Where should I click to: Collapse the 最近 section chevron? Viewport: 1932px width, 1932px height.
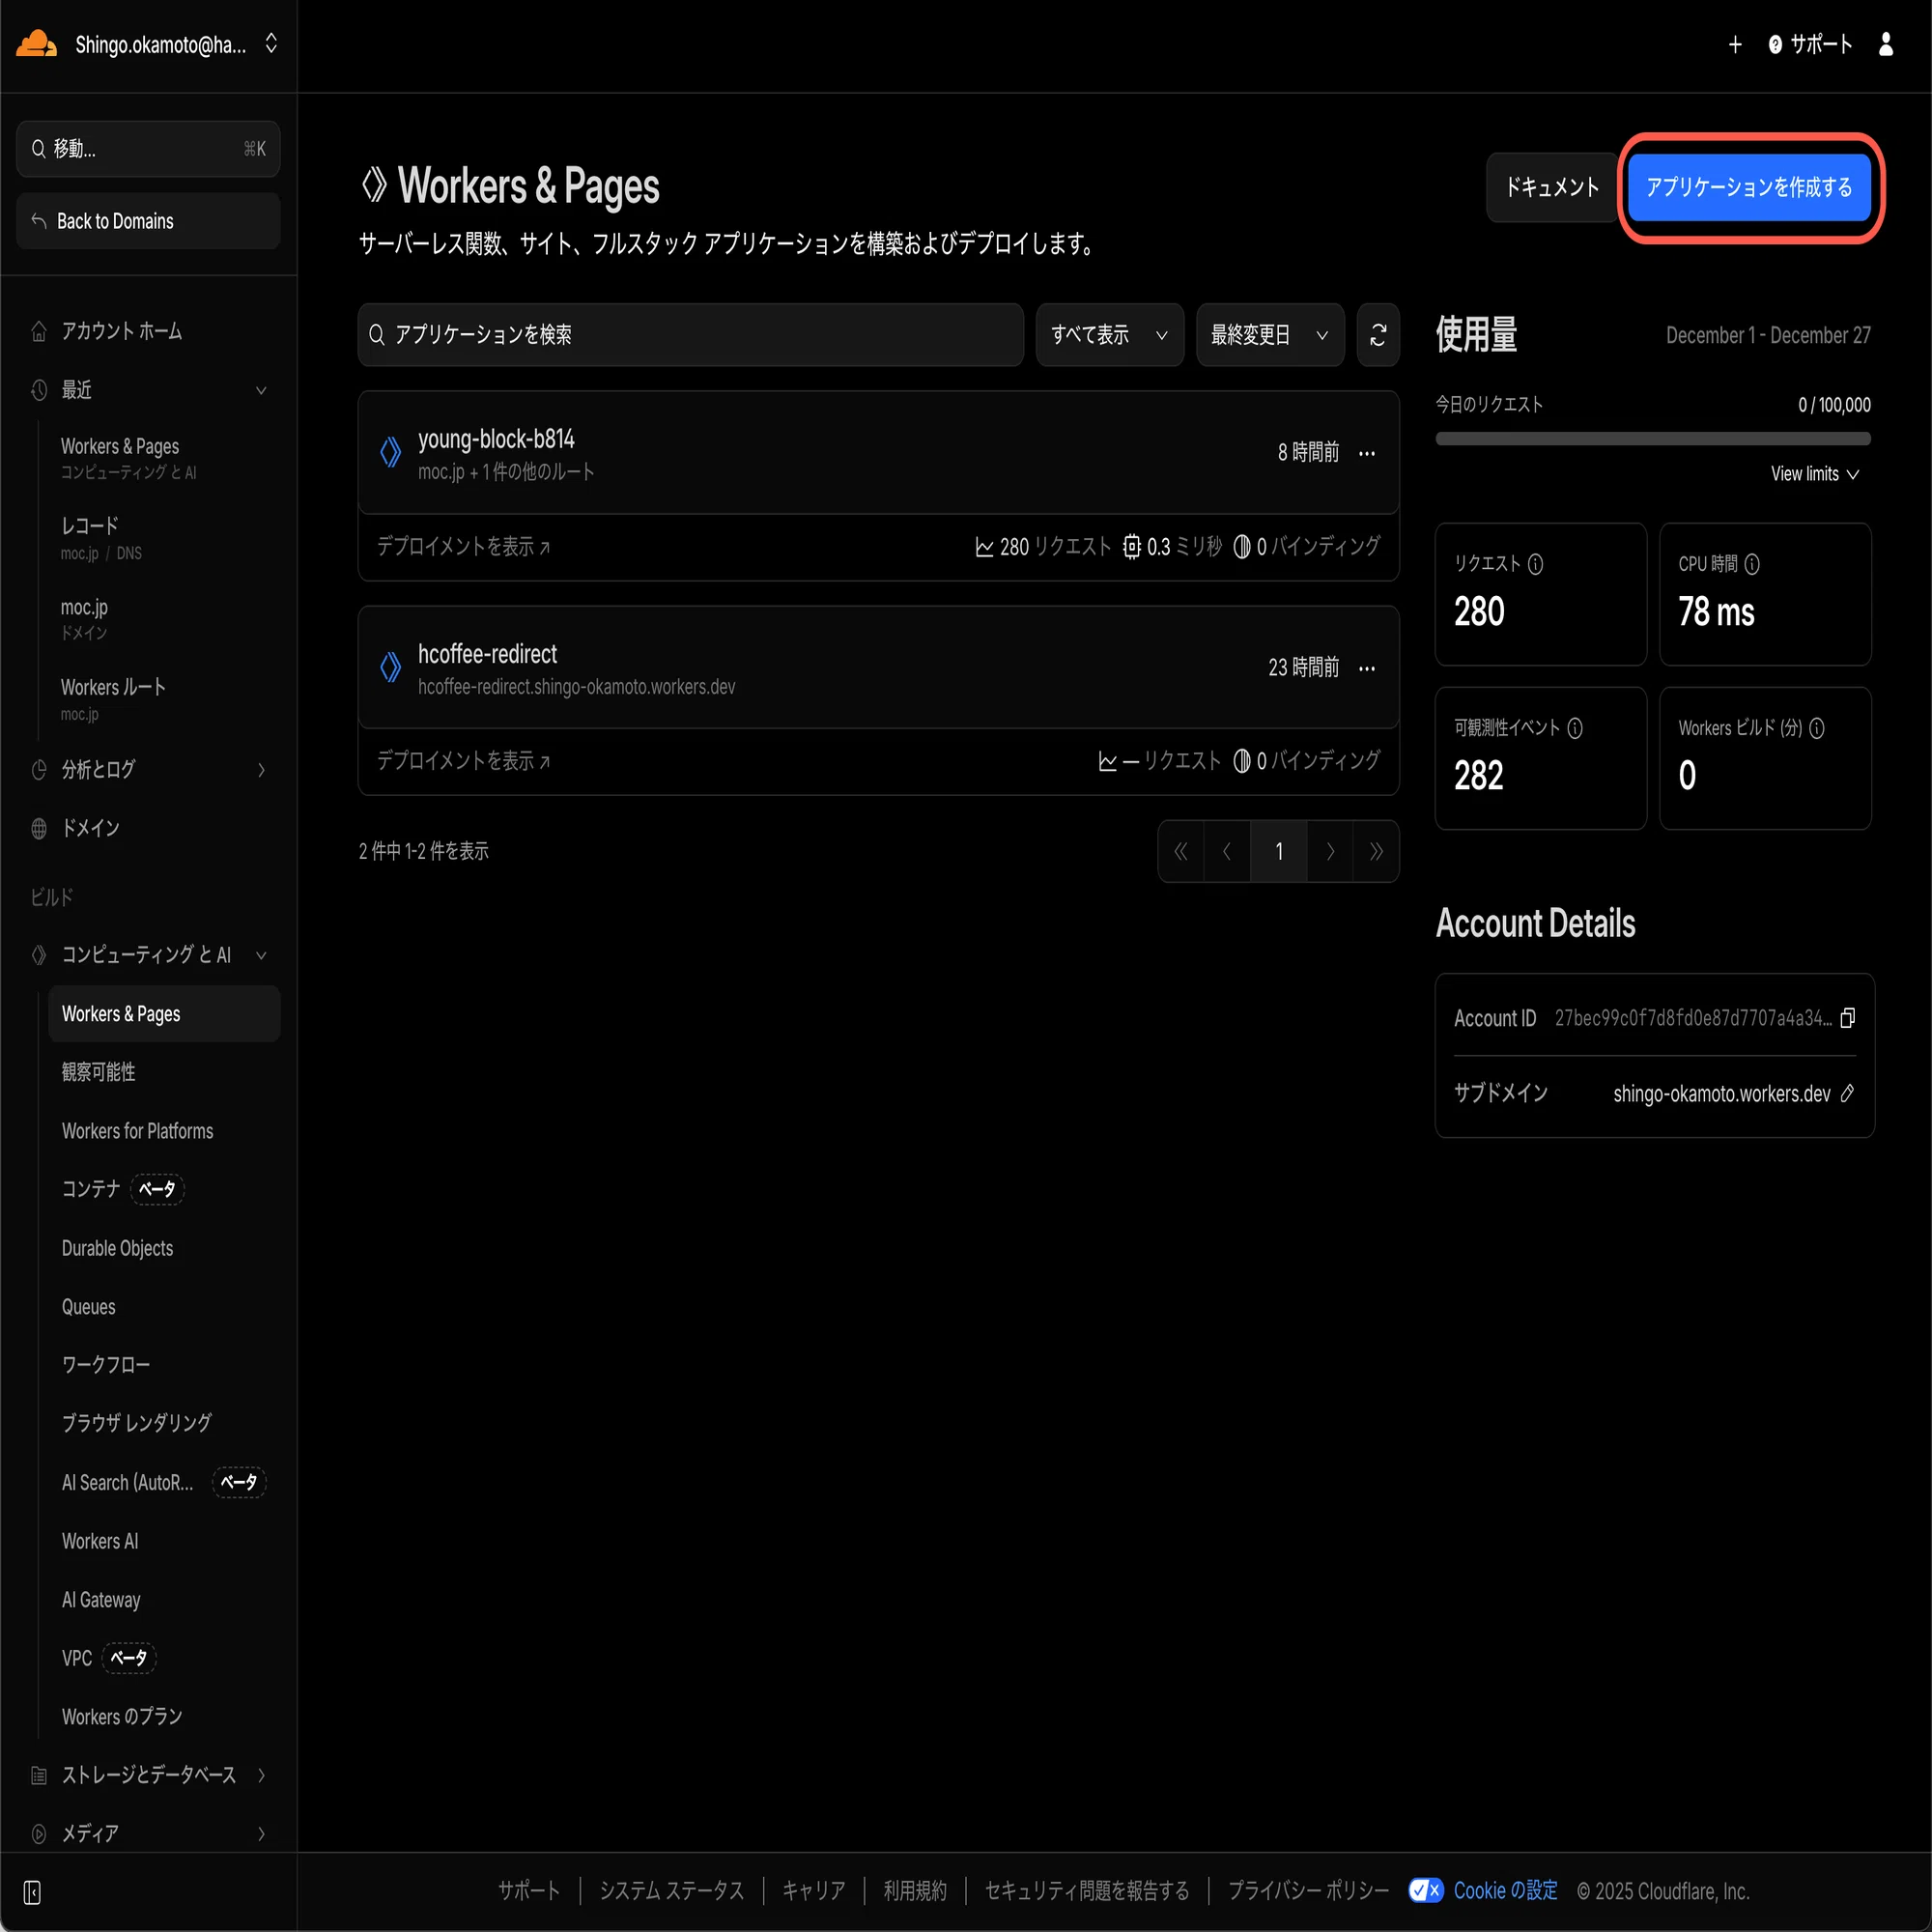(x=261, y=390)
